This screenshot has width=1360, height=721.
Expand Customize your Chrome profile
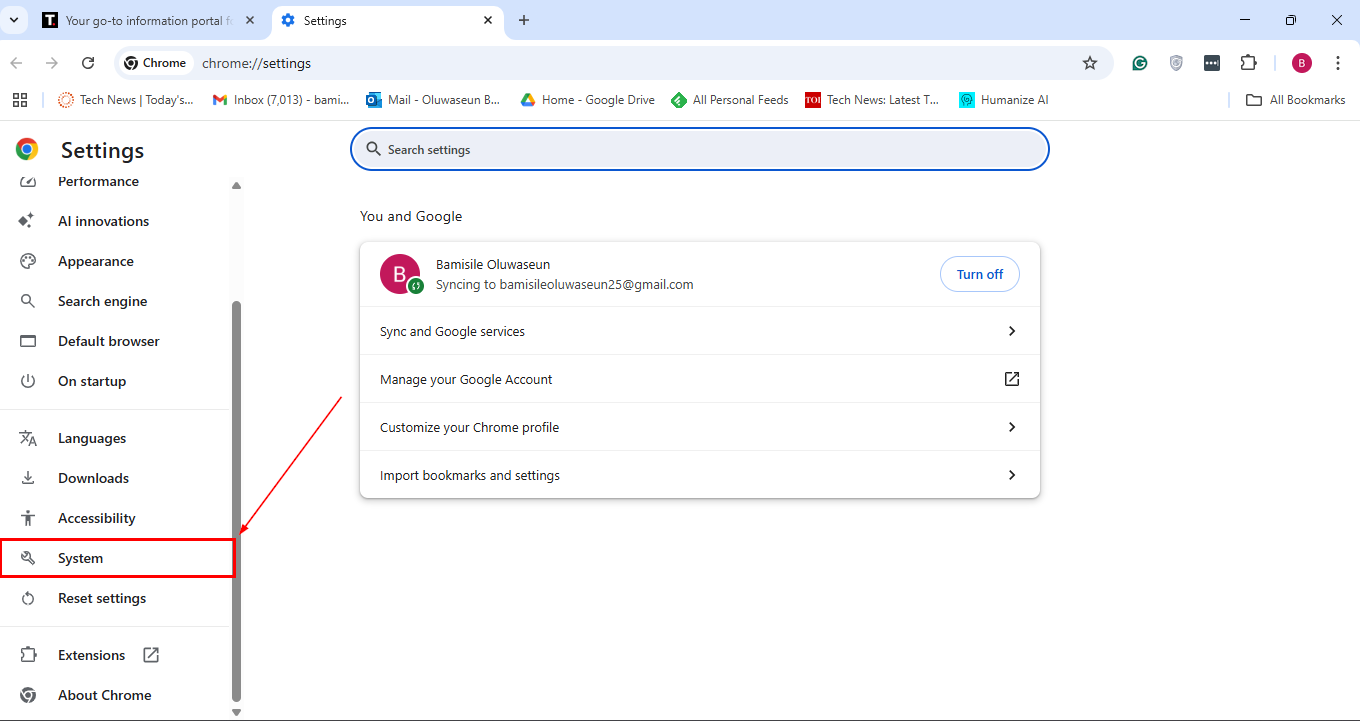[700, 427]
